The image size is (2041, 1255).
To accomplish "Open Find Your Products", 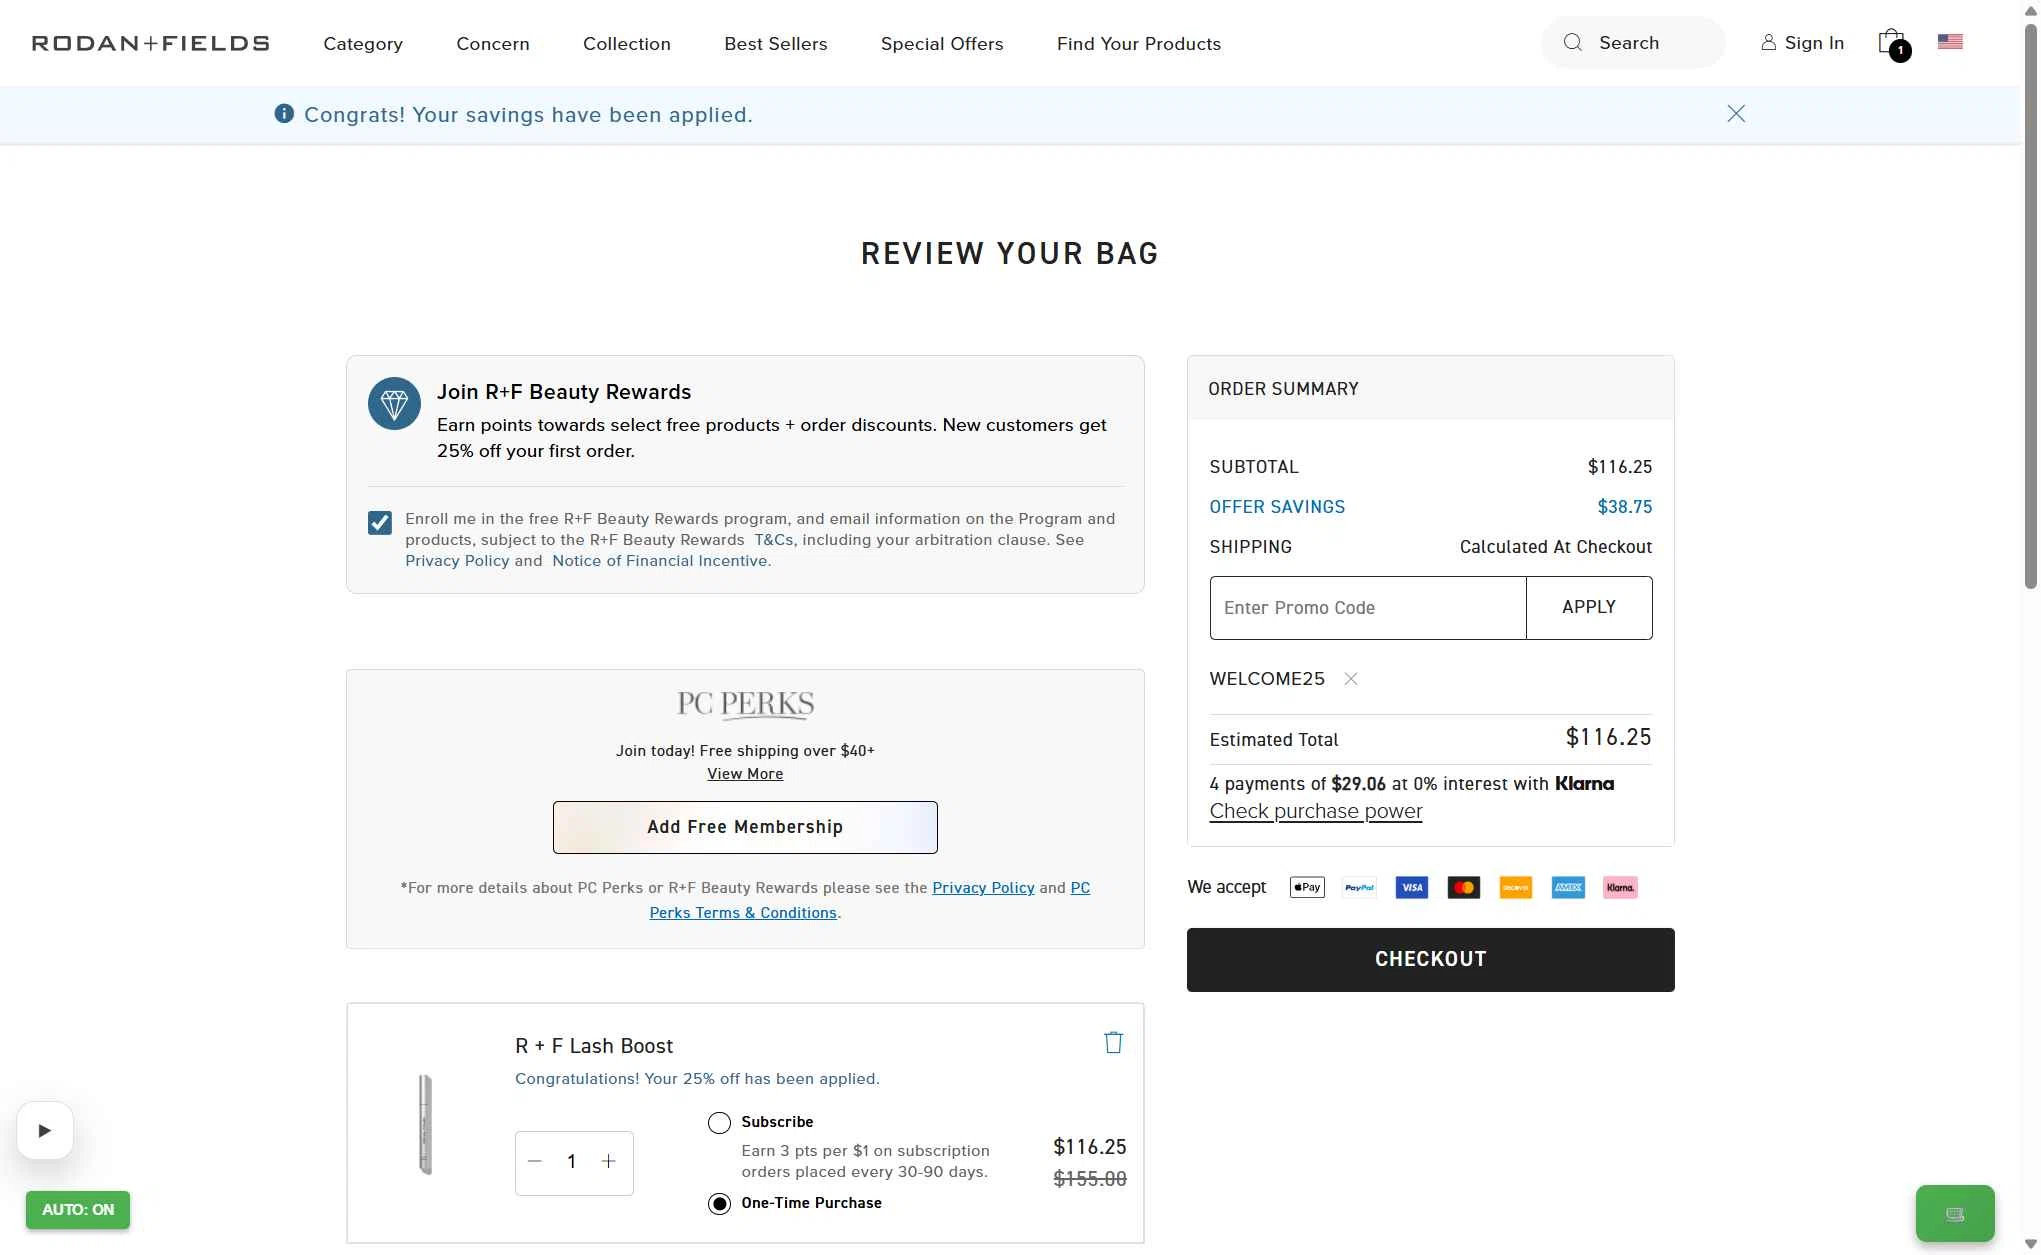I will pyautogui.click(x=1139, y=44).
